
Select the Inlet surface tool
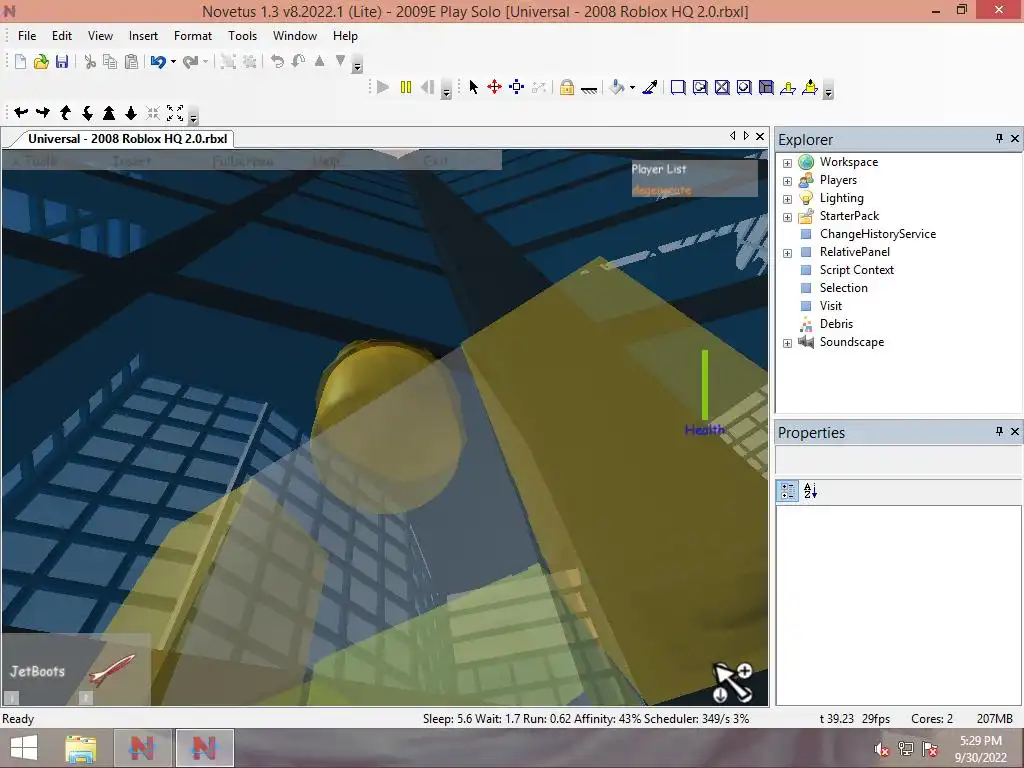tap(766, 87)
